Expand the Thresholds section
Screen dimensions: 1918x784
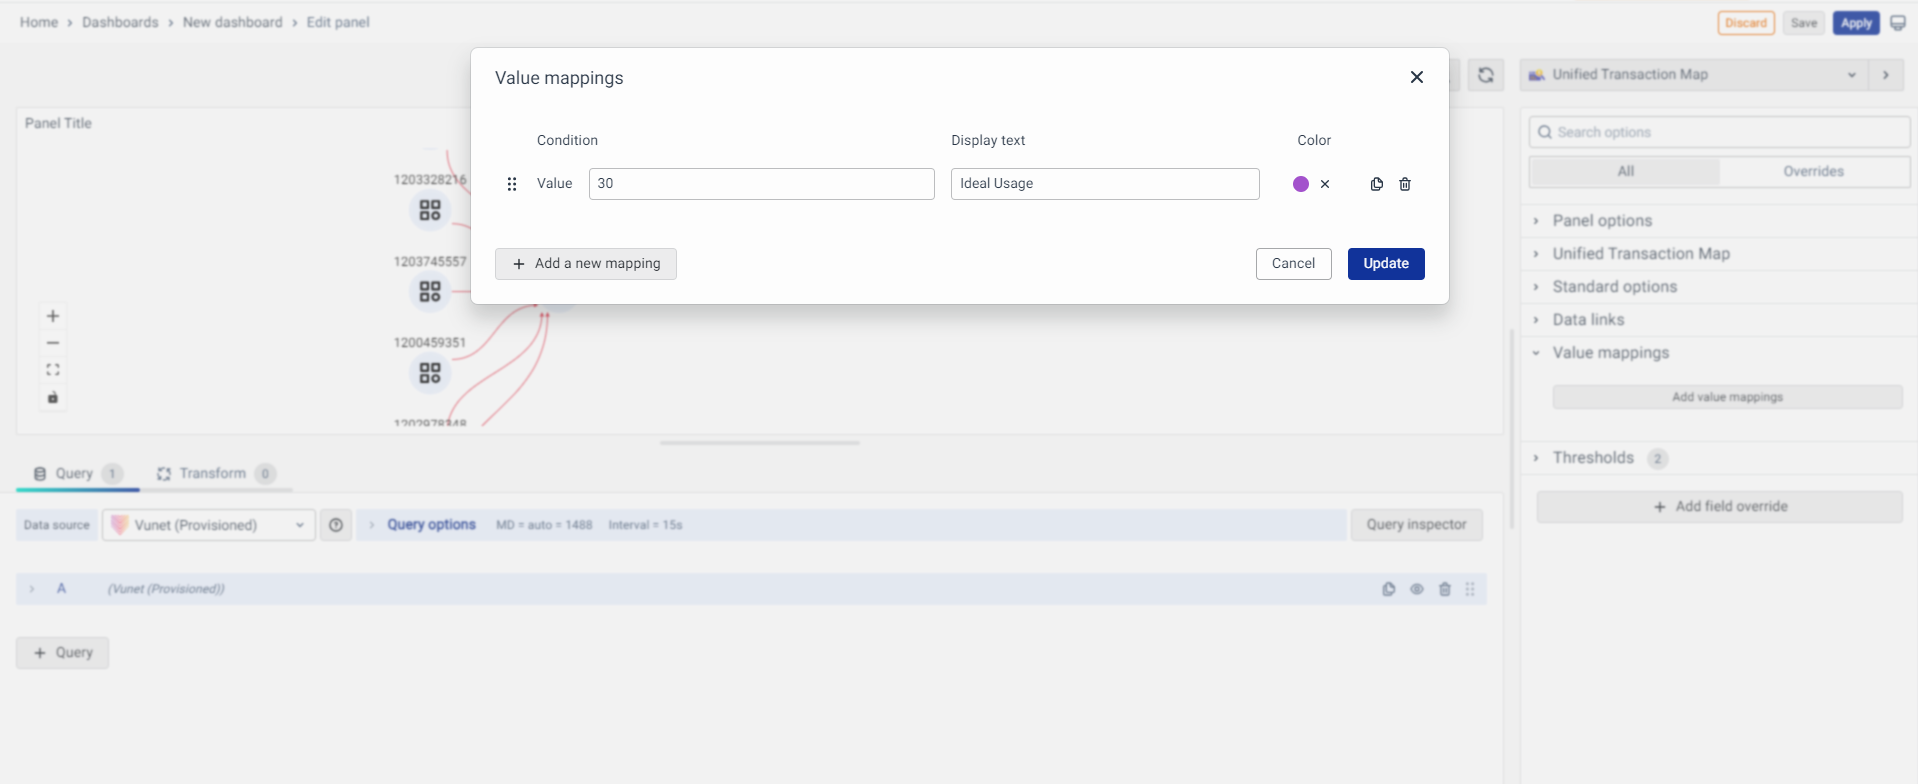(x=1592, y=458)
